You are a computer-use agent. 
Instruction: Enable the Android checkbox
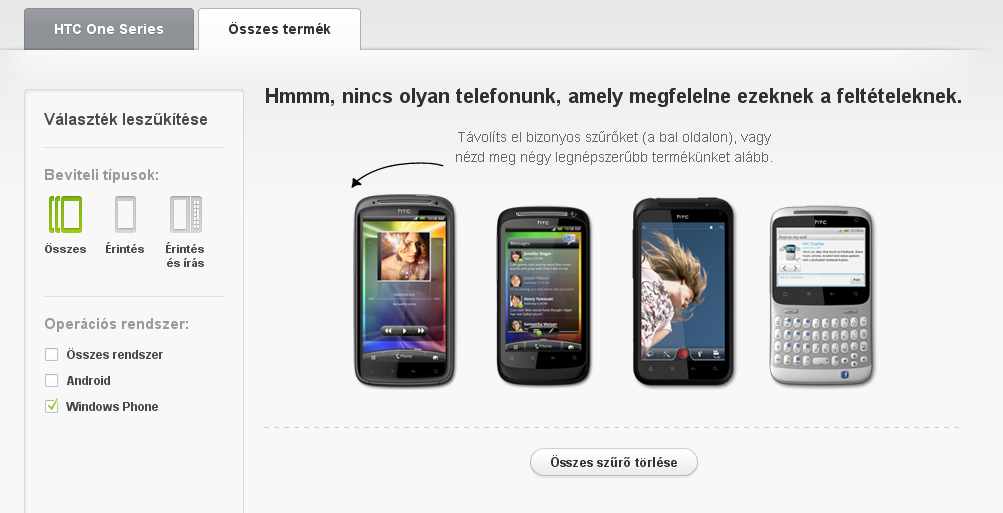tap(52, 381)
